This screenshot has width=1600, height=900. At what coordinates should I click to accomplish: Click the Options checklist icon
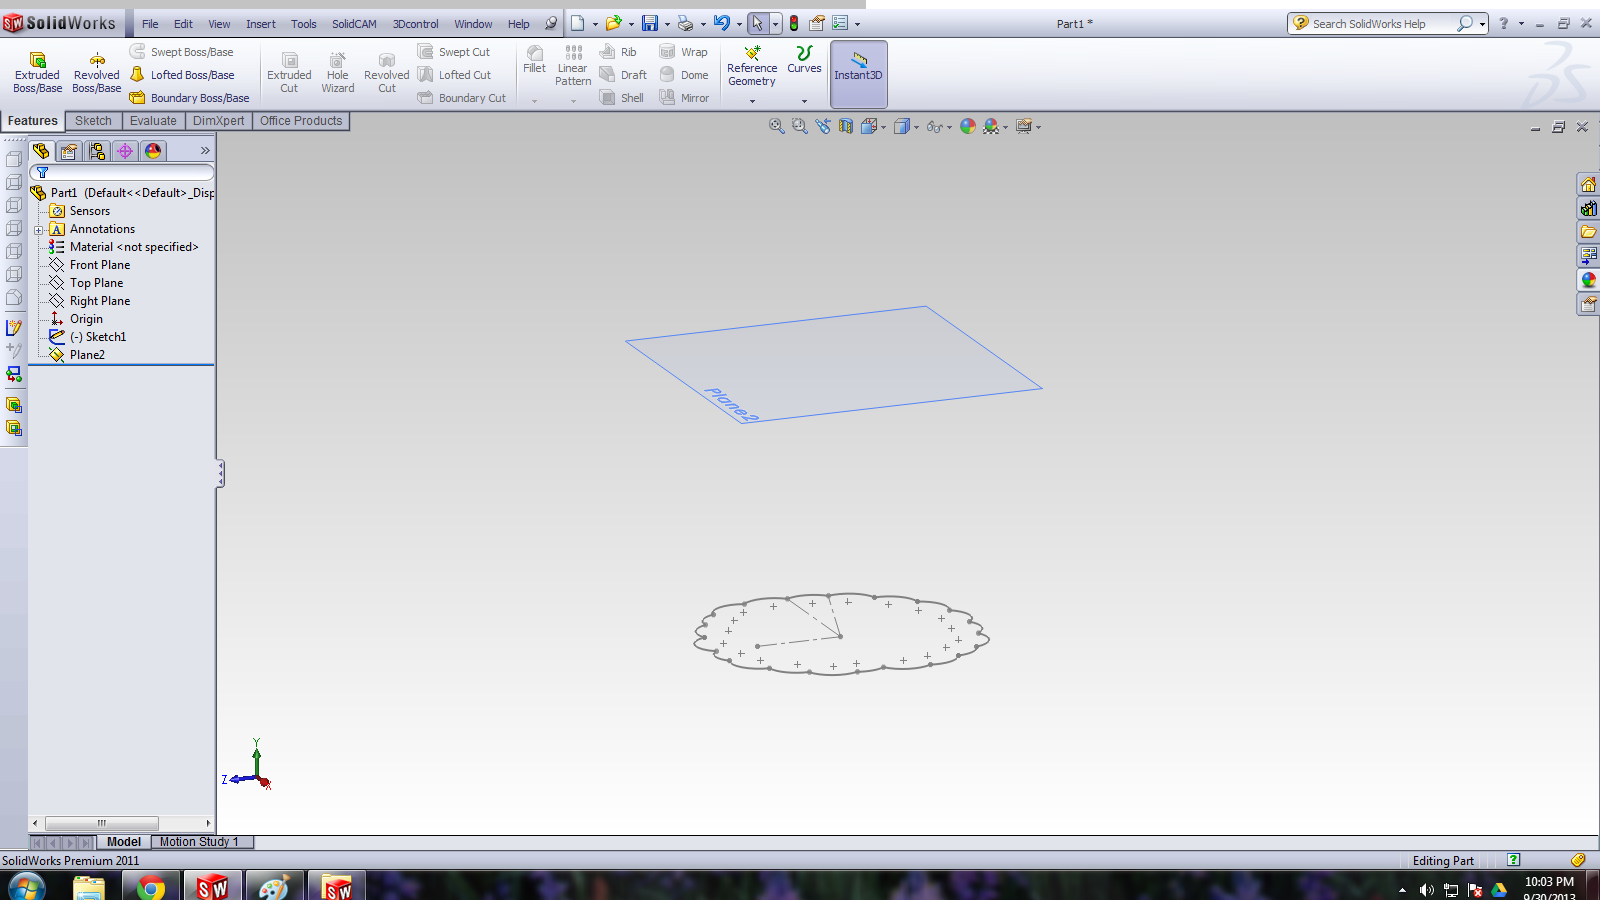point(840,23)
